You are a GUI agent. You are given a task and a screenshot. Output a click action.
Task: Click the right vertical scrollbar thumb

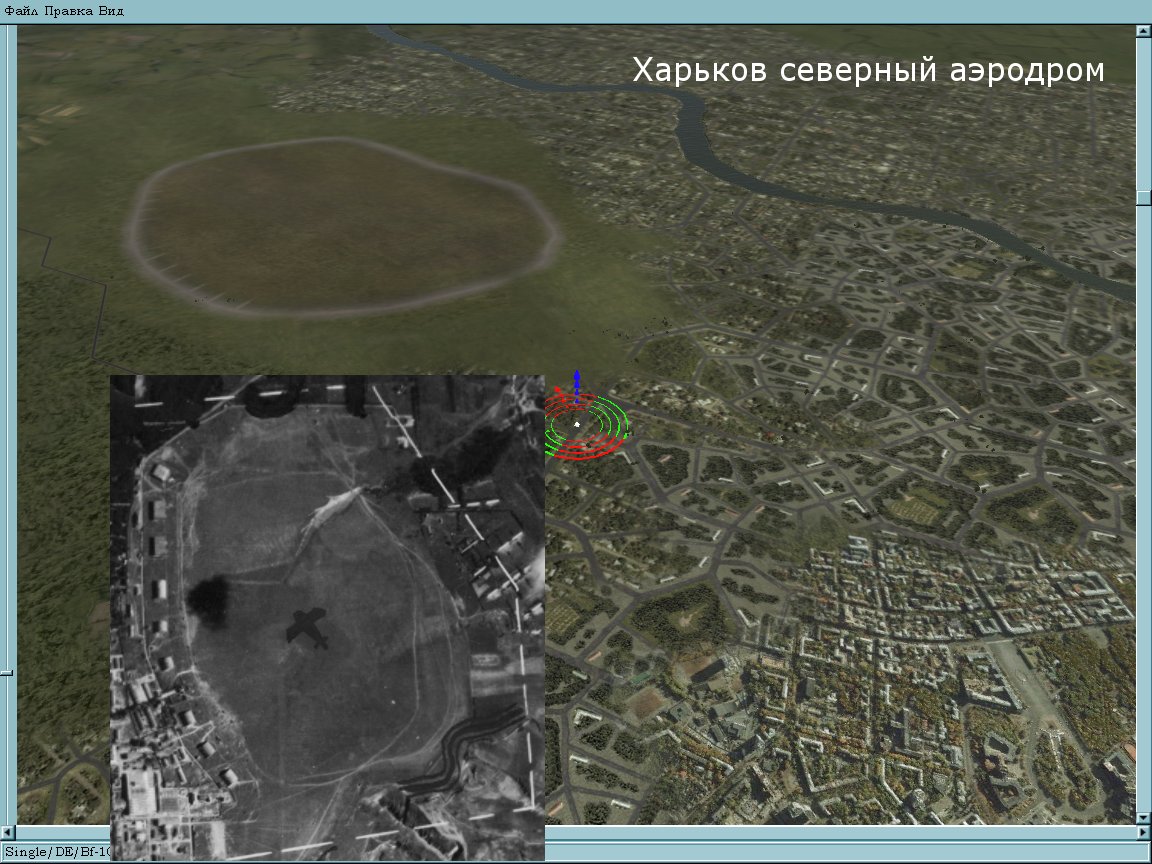tap(1143, 198)
